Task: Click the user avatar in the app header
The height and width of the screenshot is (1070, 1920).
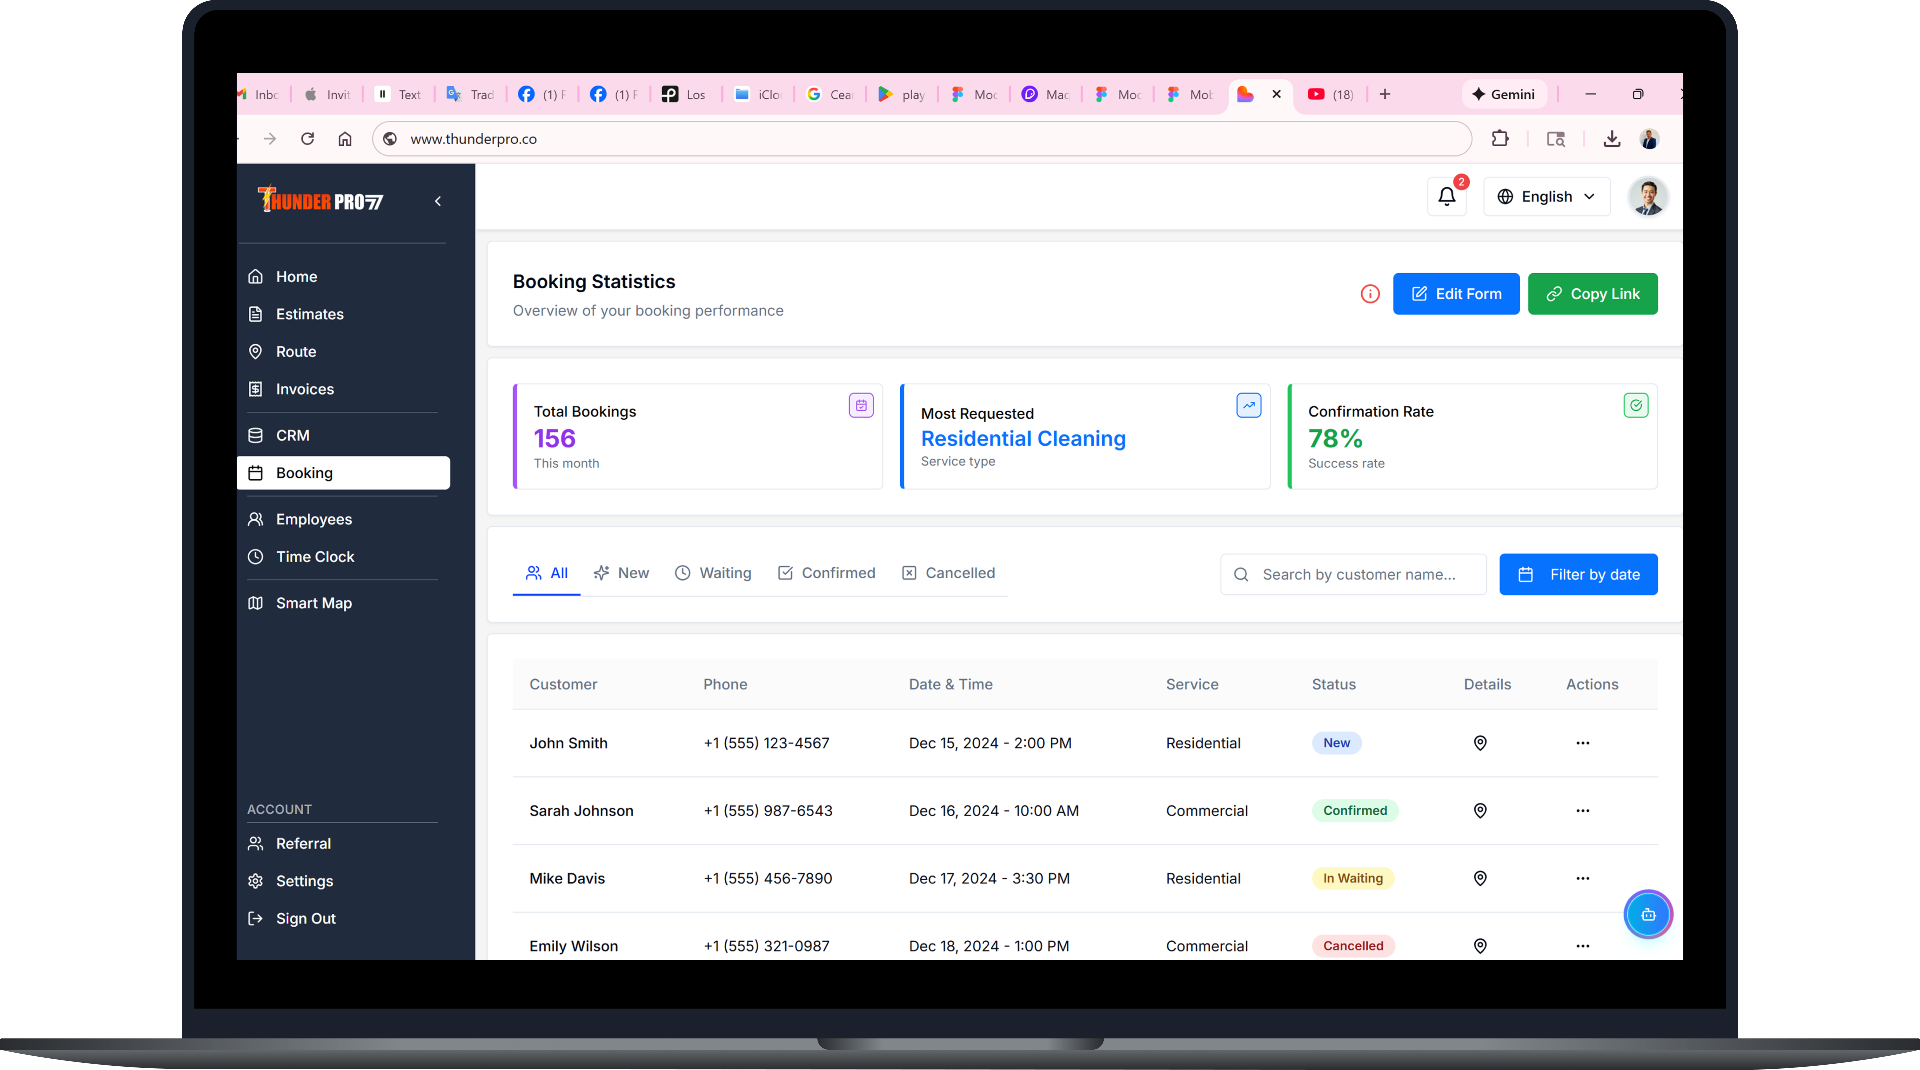Action: (1647, 197)
